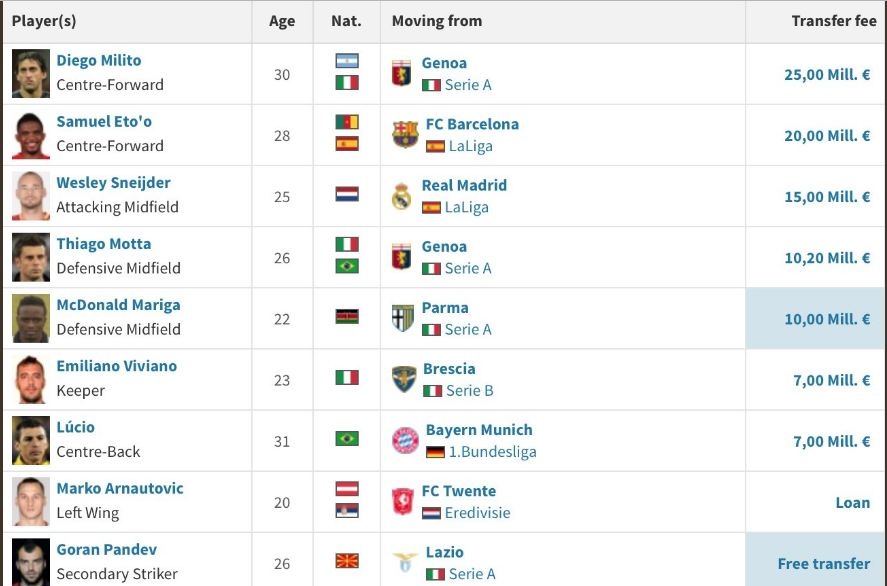
Task: Open the Eredivisie league link
Action: click(x=477, y=513)
